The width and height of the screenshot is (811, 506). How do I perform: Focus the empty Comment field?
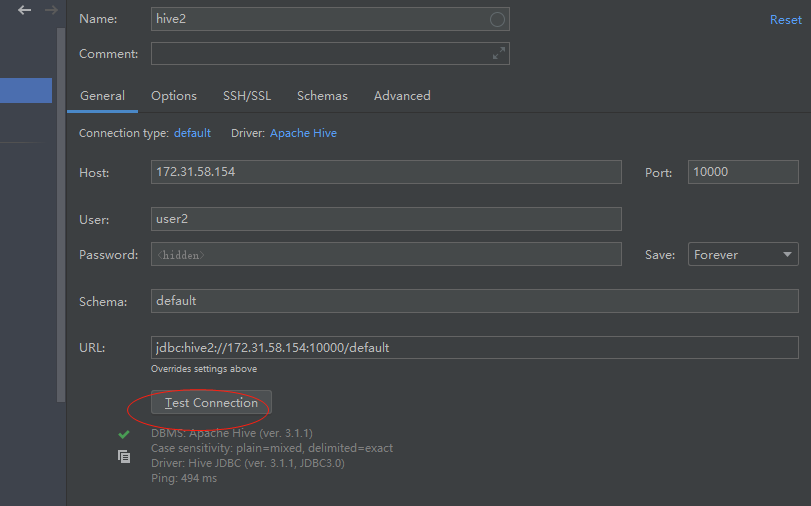[x=330, y=54]
